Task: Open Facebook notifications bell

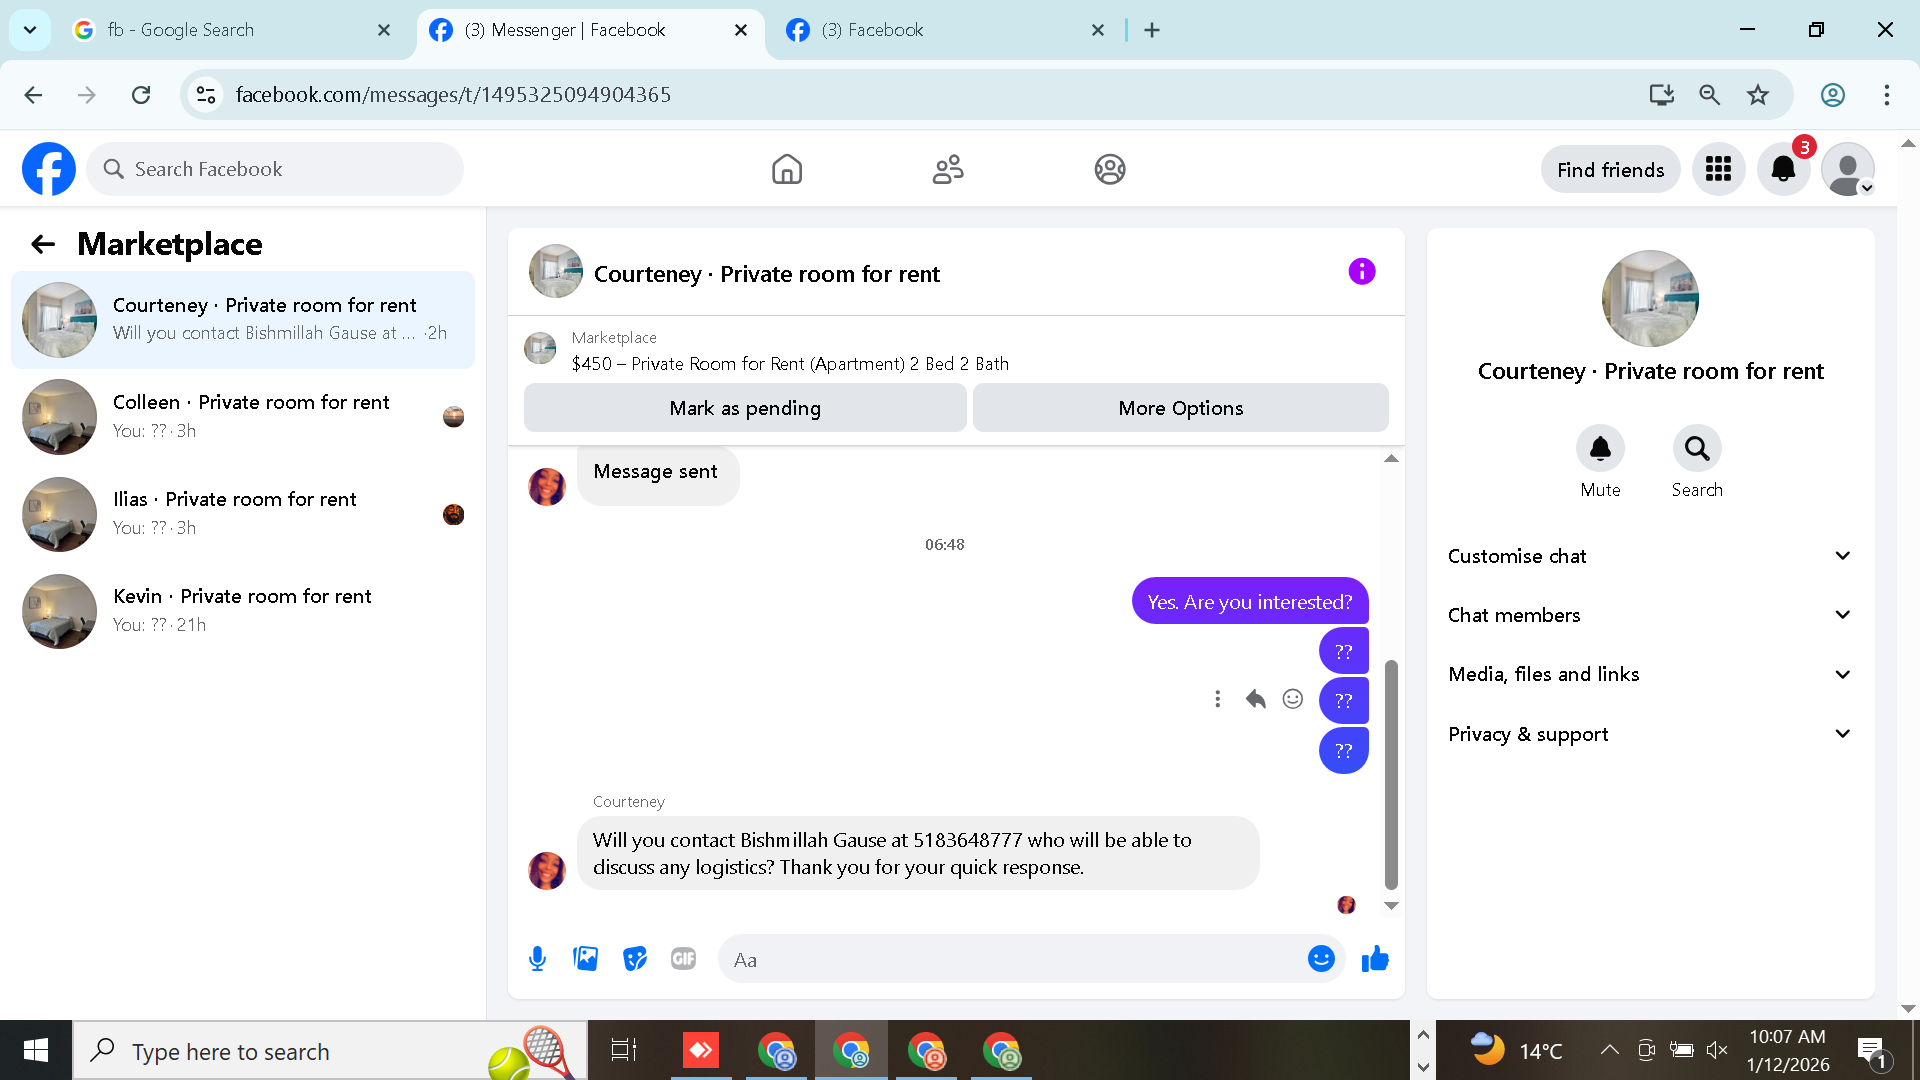Action: click(x=1783, y=169)
